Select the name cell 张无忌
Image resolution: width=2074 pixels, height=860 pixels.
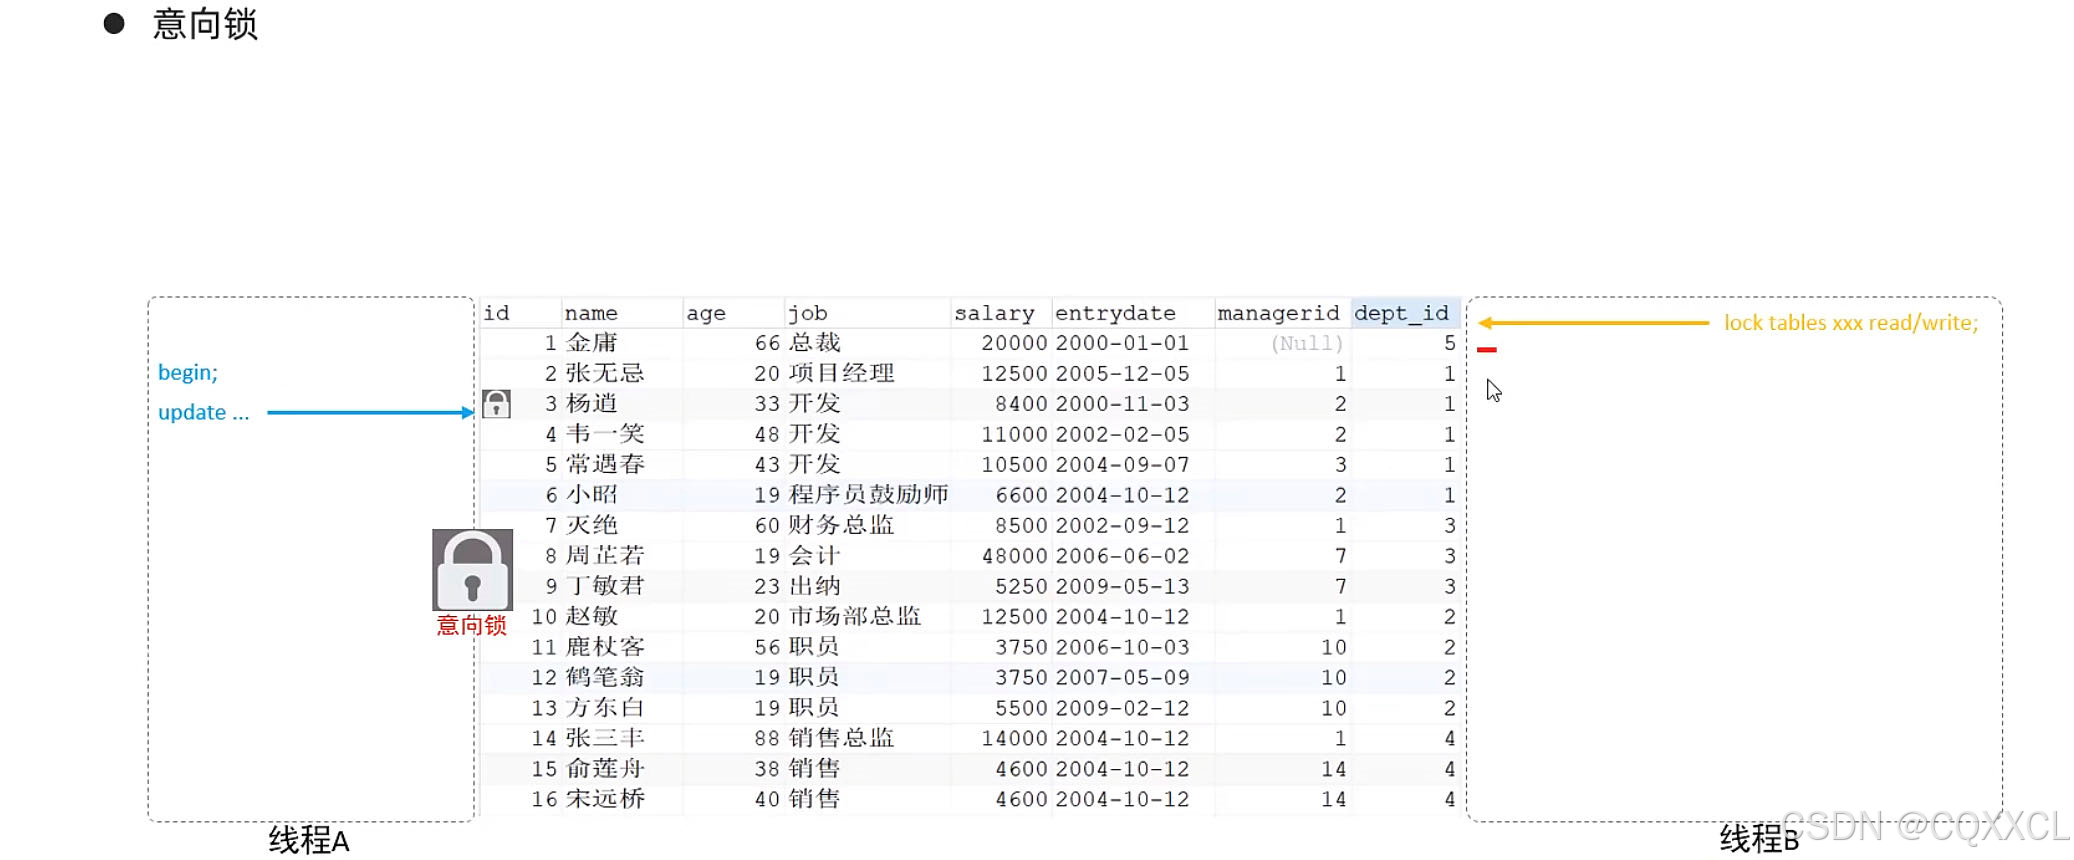coord(605,373)
